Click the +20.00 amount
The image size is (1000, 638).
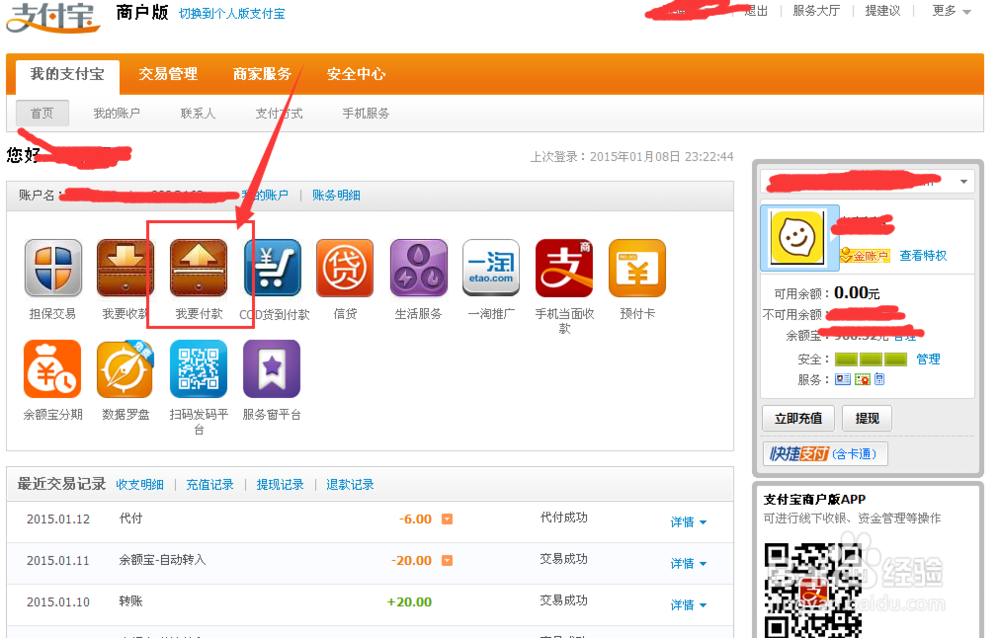pos(409,602)
